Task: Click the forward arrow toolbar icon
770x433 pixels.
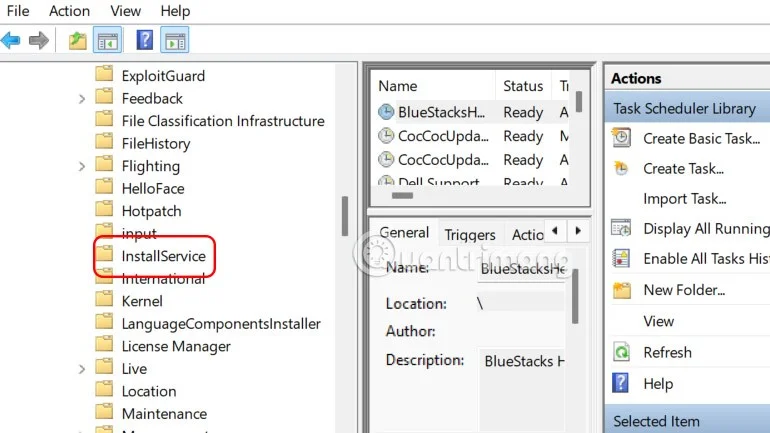Action: click(39, 40)
